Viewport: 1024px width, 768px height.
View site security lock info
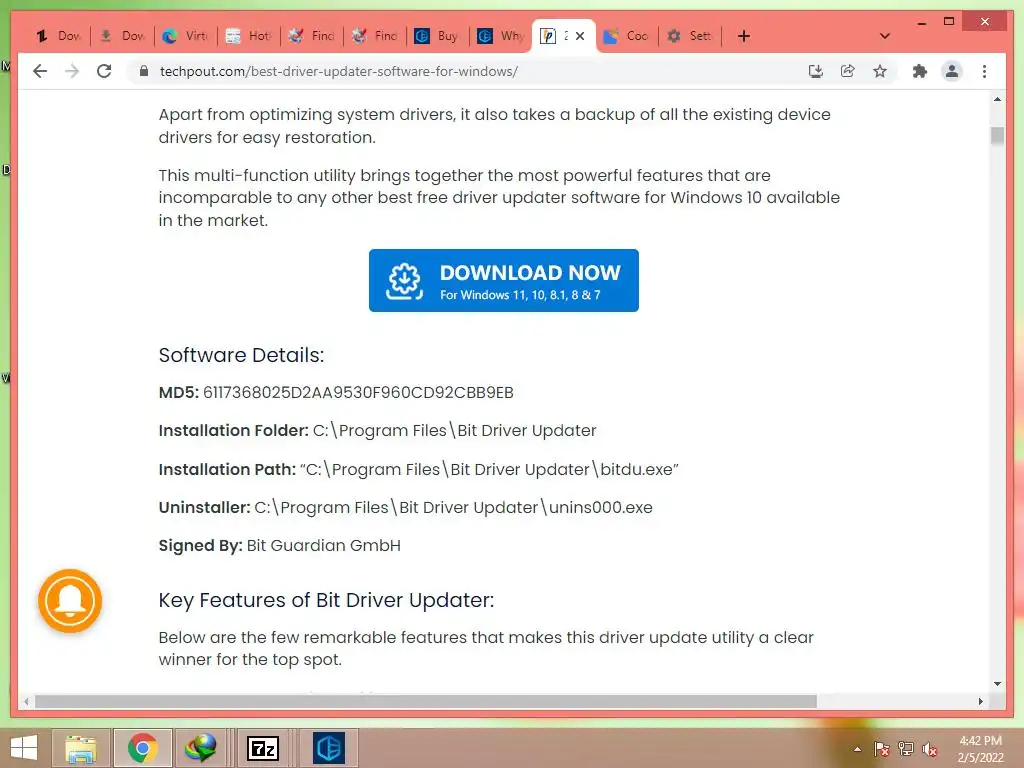[144, 71]
